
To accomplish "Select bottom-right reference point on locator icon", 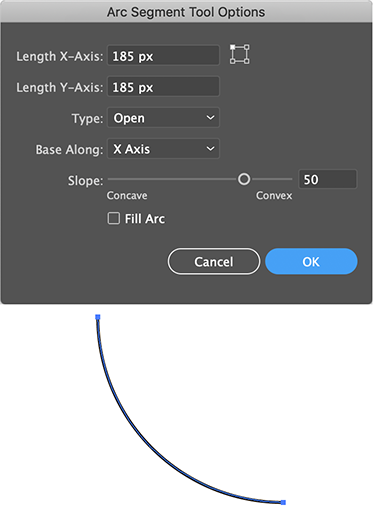I will point(247,61).
